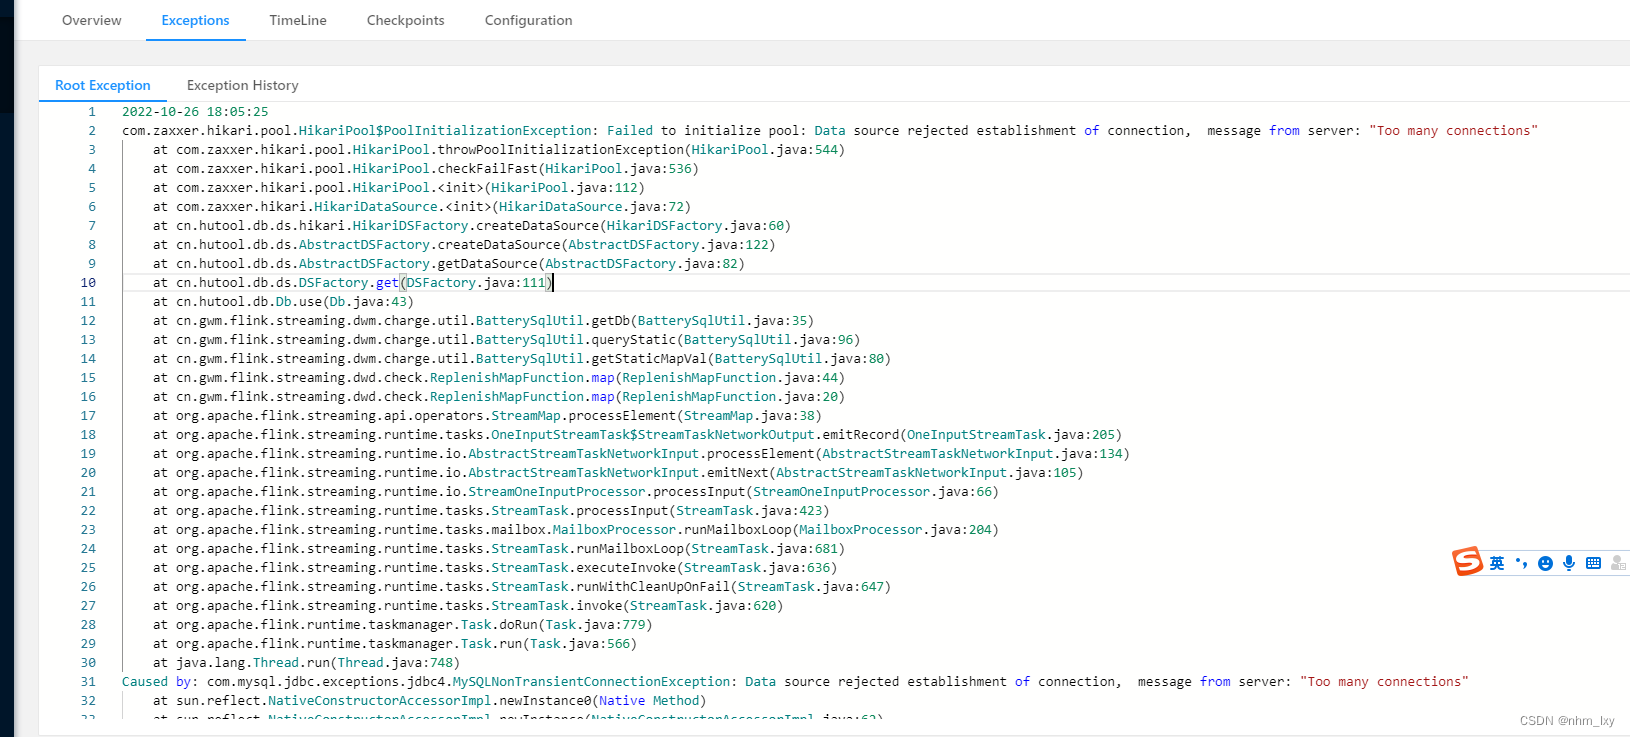Switch to the Exception History sub-tab

pyautogui.click(x=242, y=85)
